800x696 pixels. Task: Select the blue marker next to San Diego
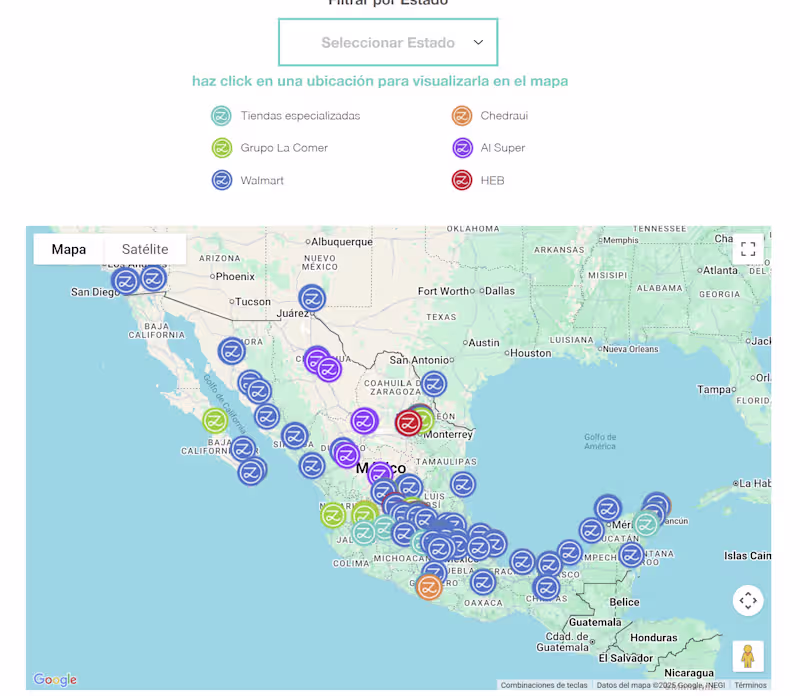coord(126,281)
